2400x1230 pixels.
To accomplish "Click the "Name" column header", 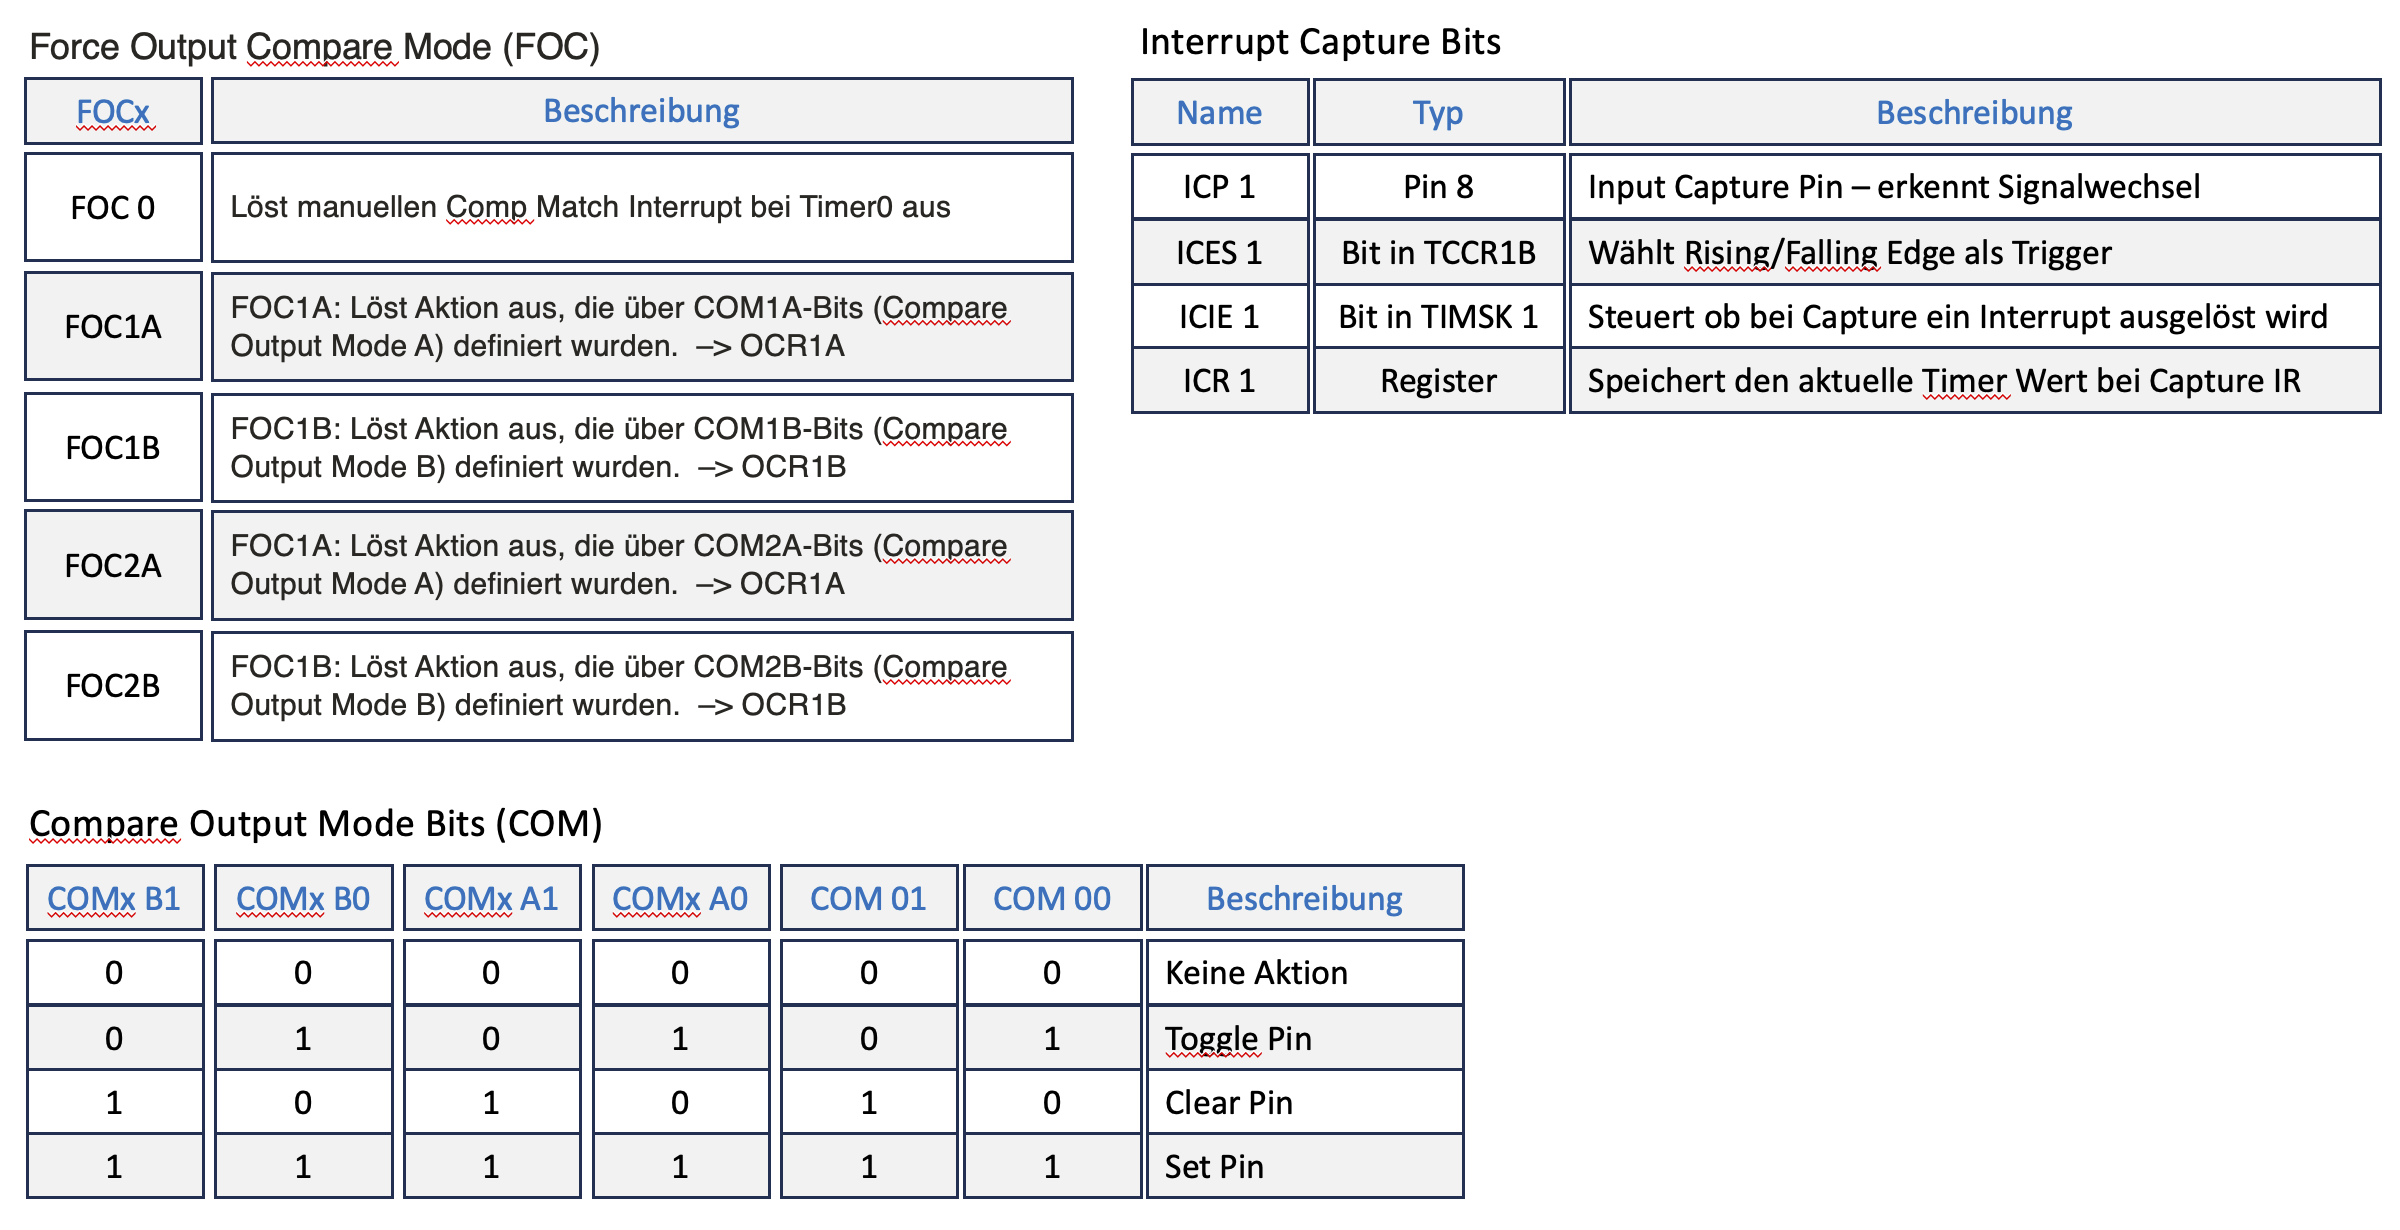I will (x=1219, y=113).
